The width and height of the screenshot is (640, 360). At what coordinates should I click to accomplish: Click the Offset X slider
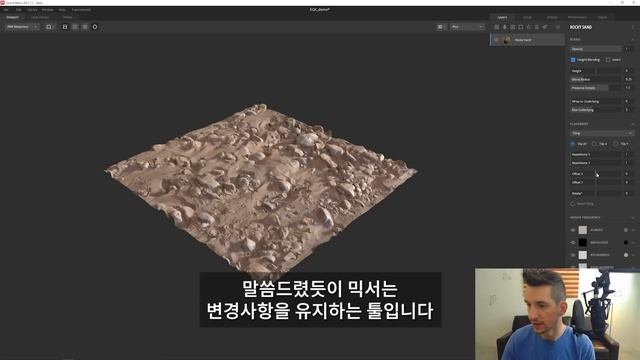595,174
